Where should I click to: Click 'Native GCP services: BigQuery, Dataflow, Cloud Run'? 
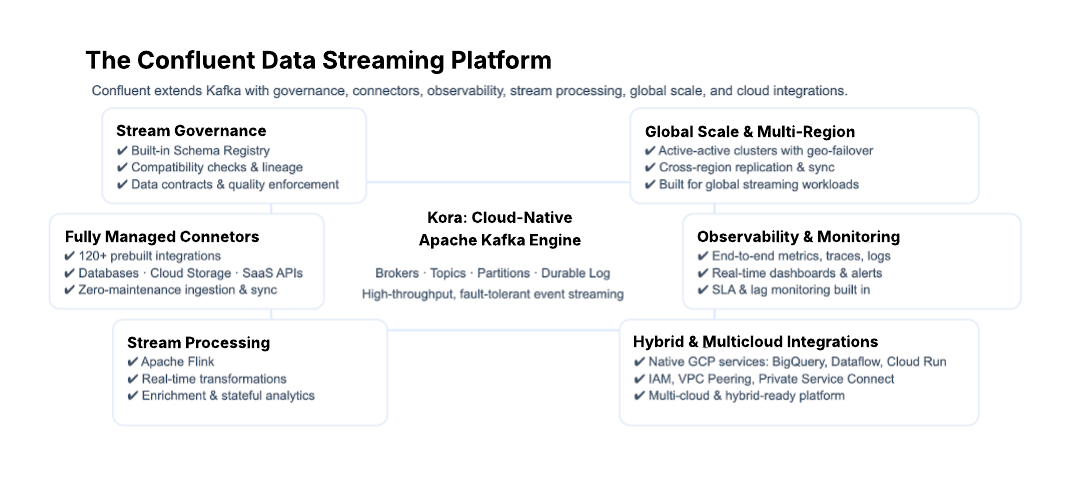[798, 362]
